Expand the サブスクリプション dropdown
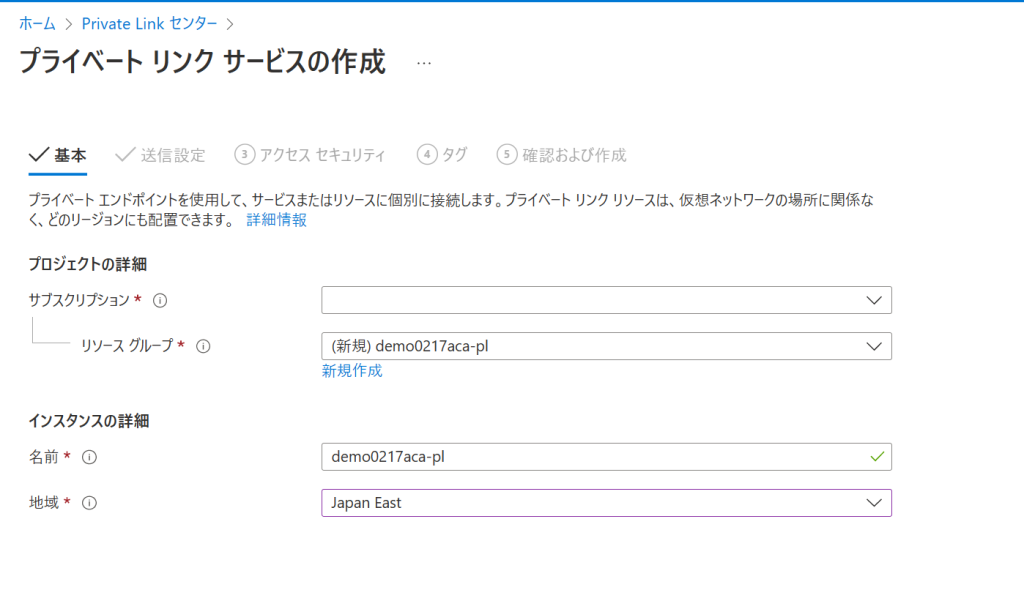The image size is (1024, 598). coord(606,300)
